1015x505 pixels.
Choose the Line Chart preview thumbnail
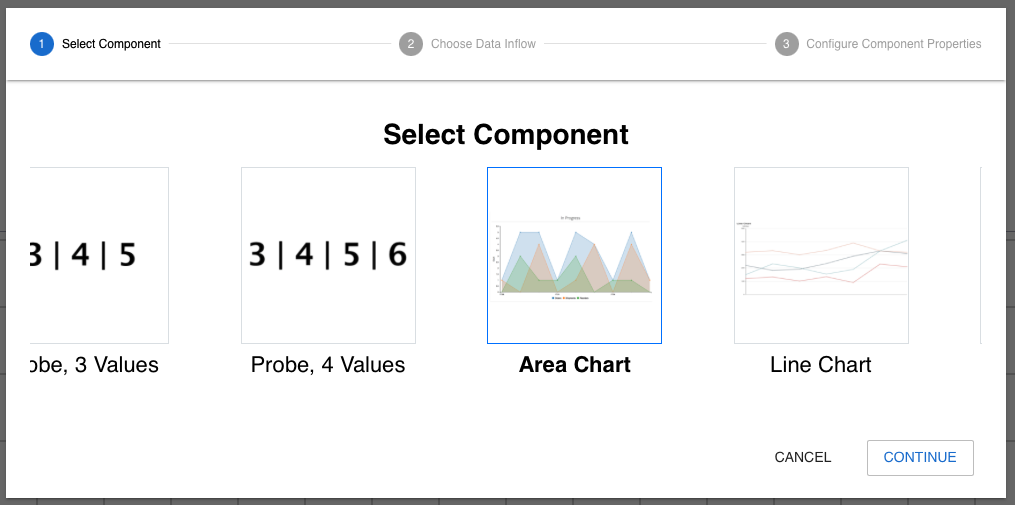pyautogui.click(x=821, y=255)
